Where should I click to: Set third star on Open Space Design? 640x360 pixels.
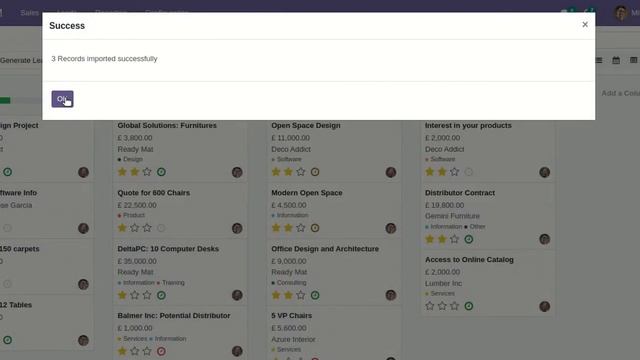pyautogui.click(x=301, y=172)
